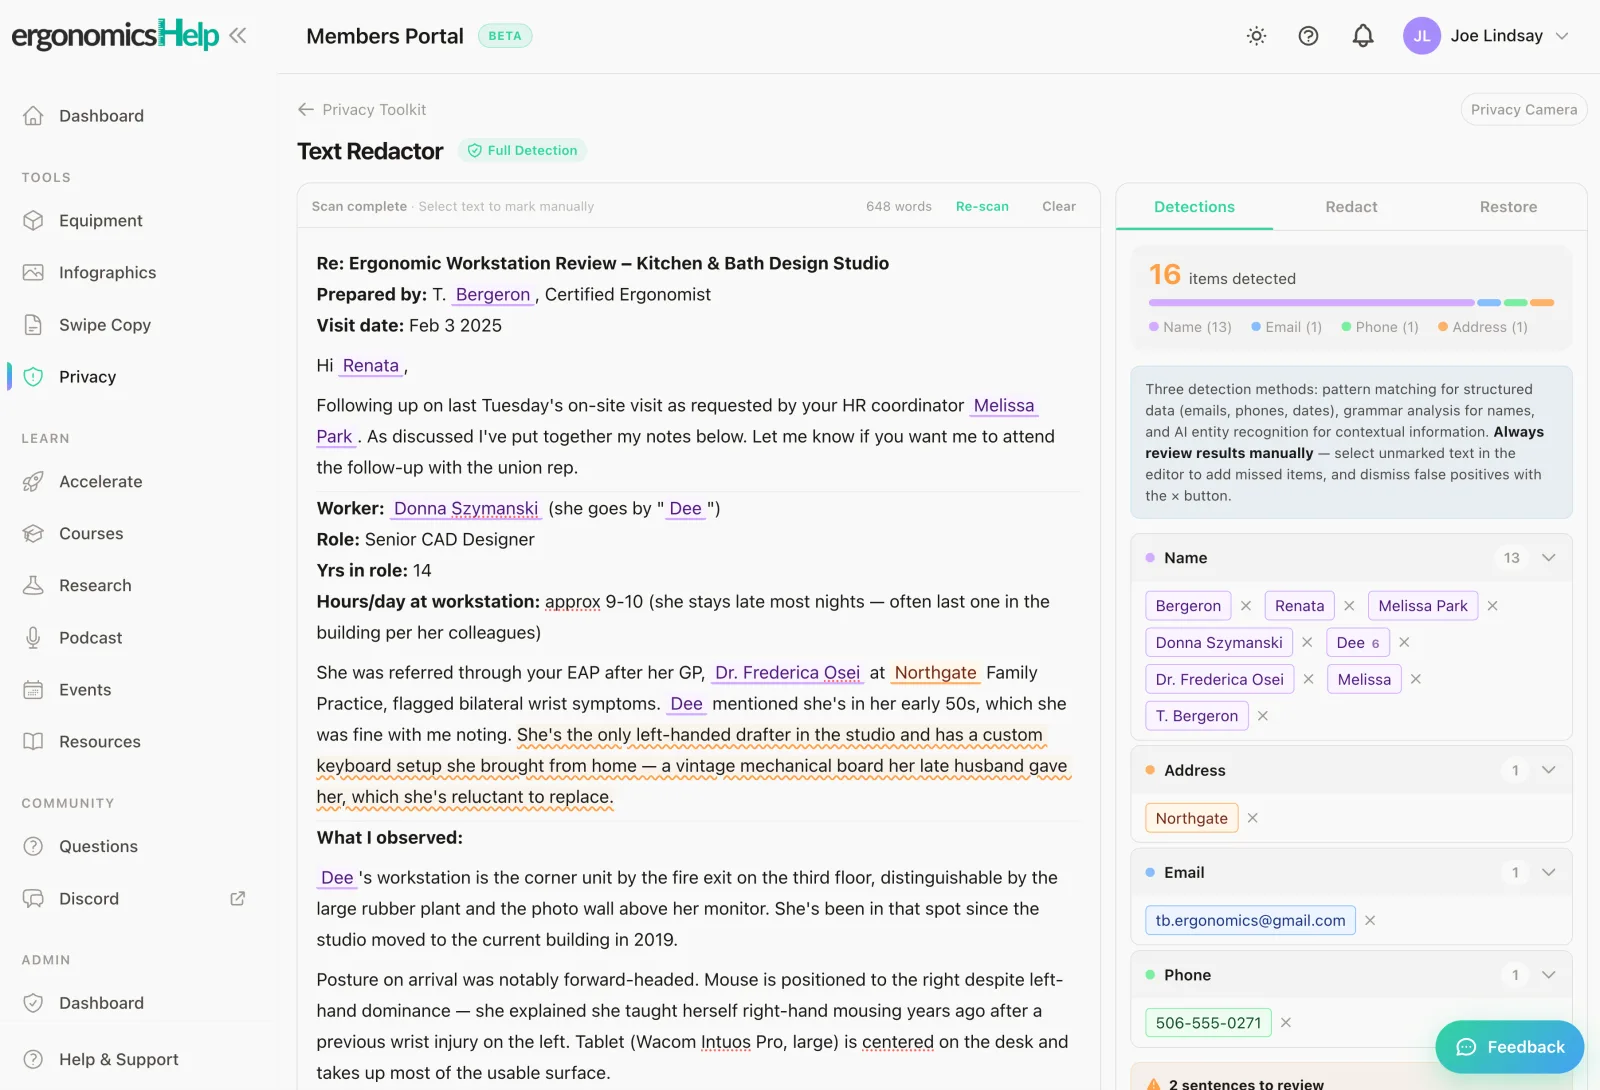Go back to Privacy Toolkit
Viewport: 1600px width, 1090px height.
362,110
